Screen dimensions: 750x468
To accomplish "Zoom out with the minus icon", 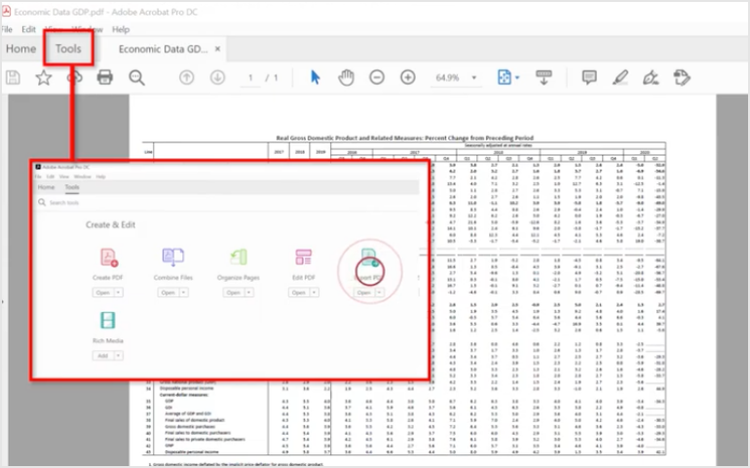I will tap(377, 78).
